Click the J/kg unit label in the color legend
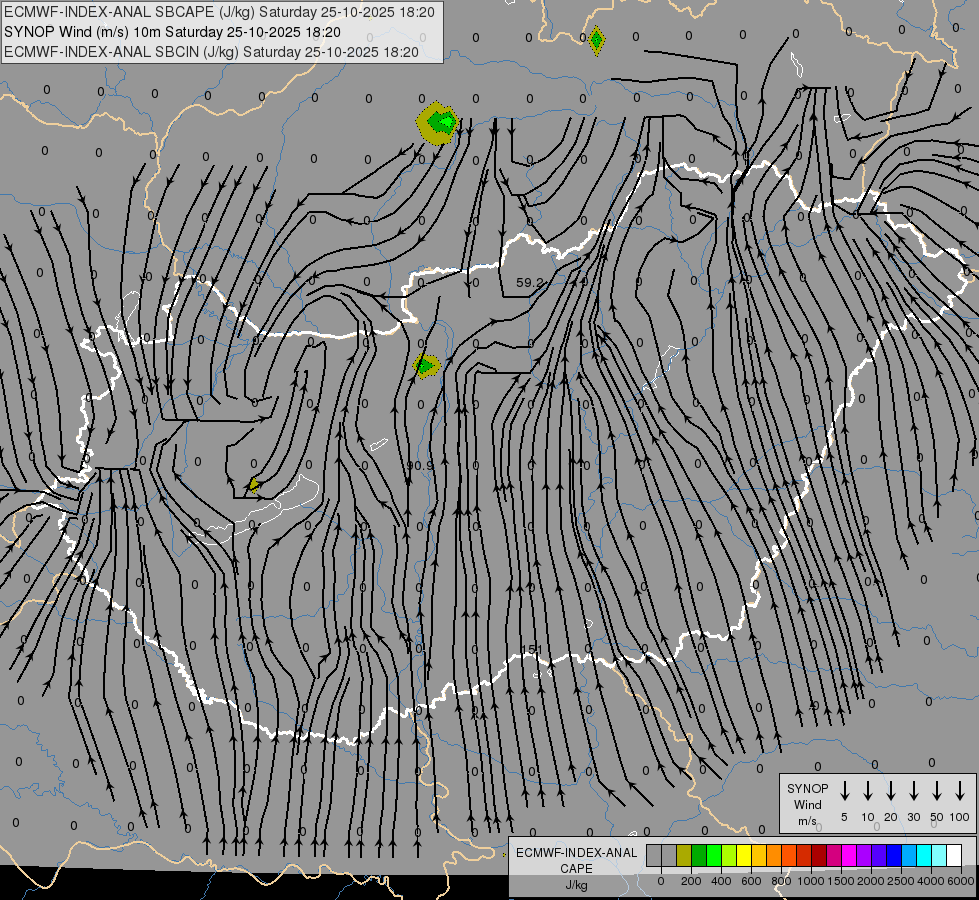Screen dimensions: 979x900 coord(576,885)
